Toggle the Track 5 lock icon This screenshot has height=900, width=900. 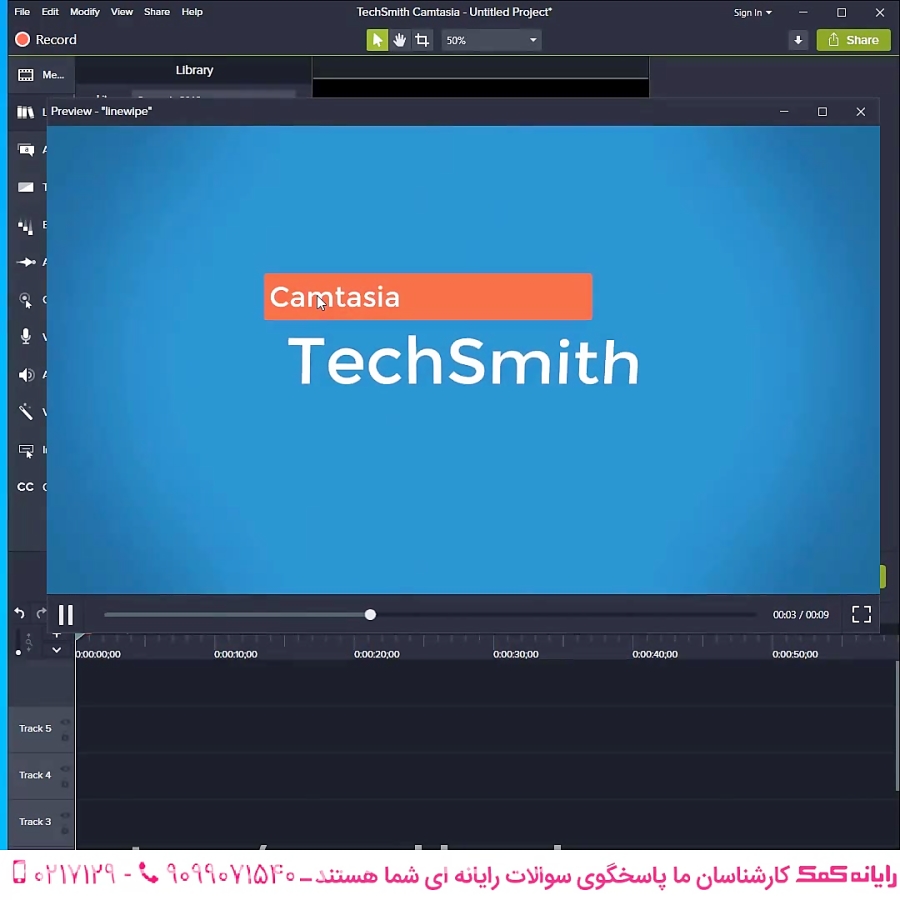pos(65,737)
